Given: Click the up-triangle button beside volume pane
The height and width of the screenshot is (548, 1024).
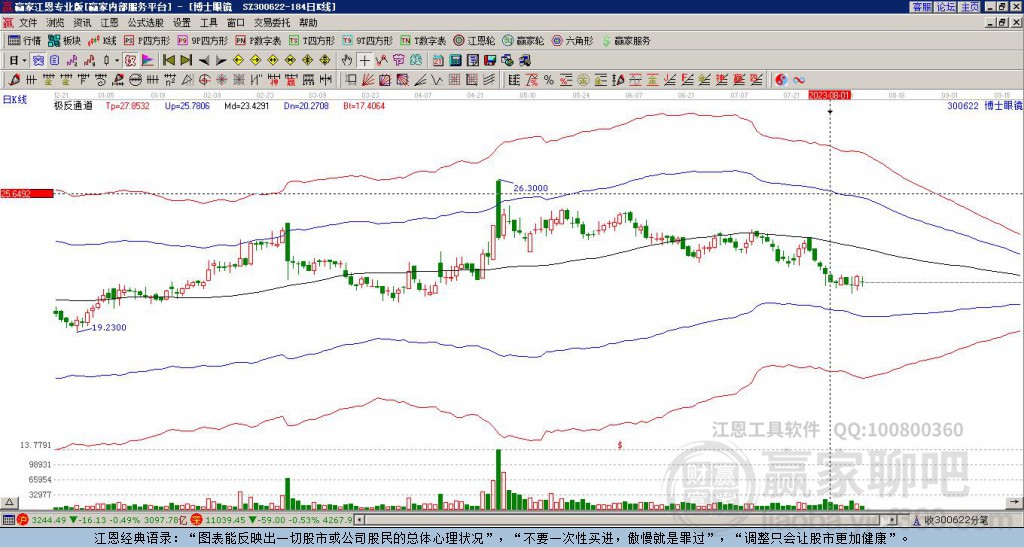Looking at the screenshot, I should point(9,502).
